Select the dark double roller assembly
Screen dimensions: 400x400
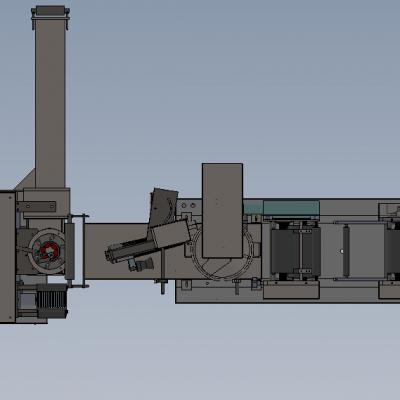click(295, 251)
